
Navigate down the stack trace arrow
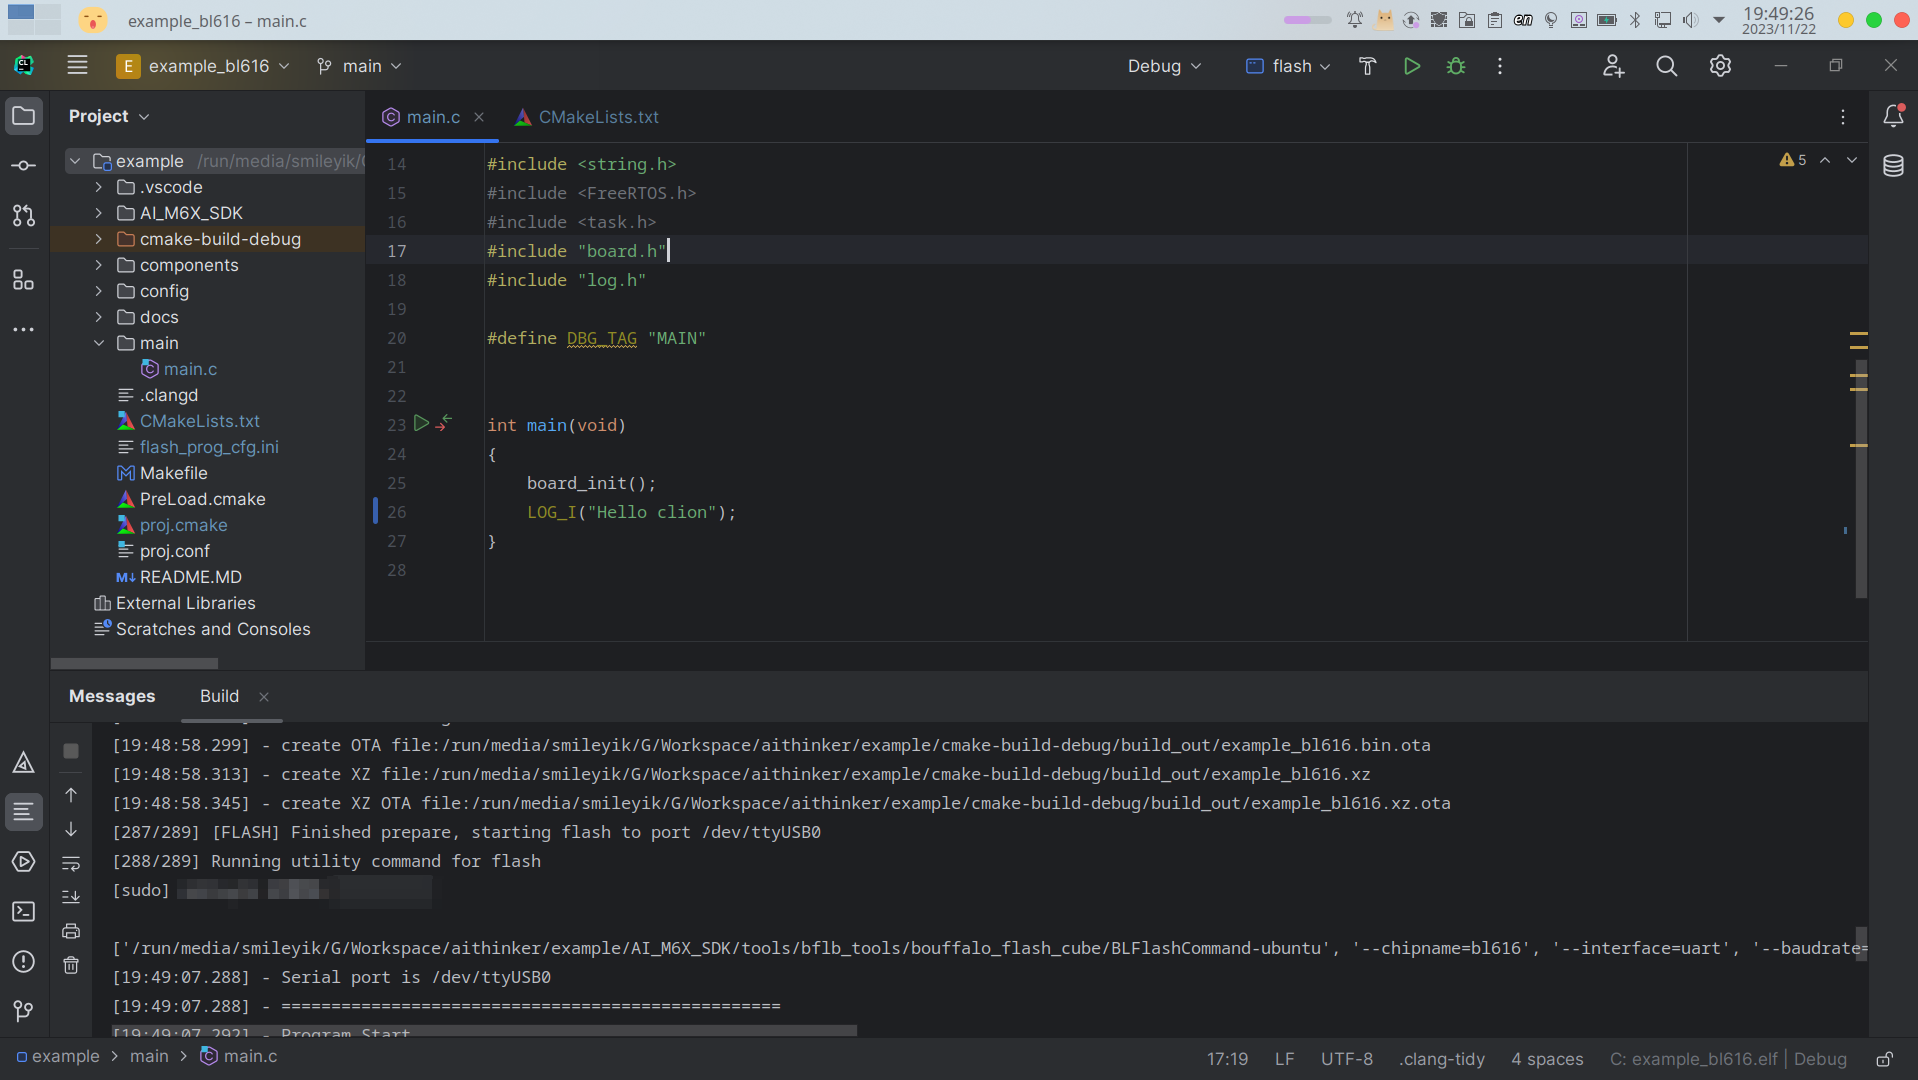[71, 829]
